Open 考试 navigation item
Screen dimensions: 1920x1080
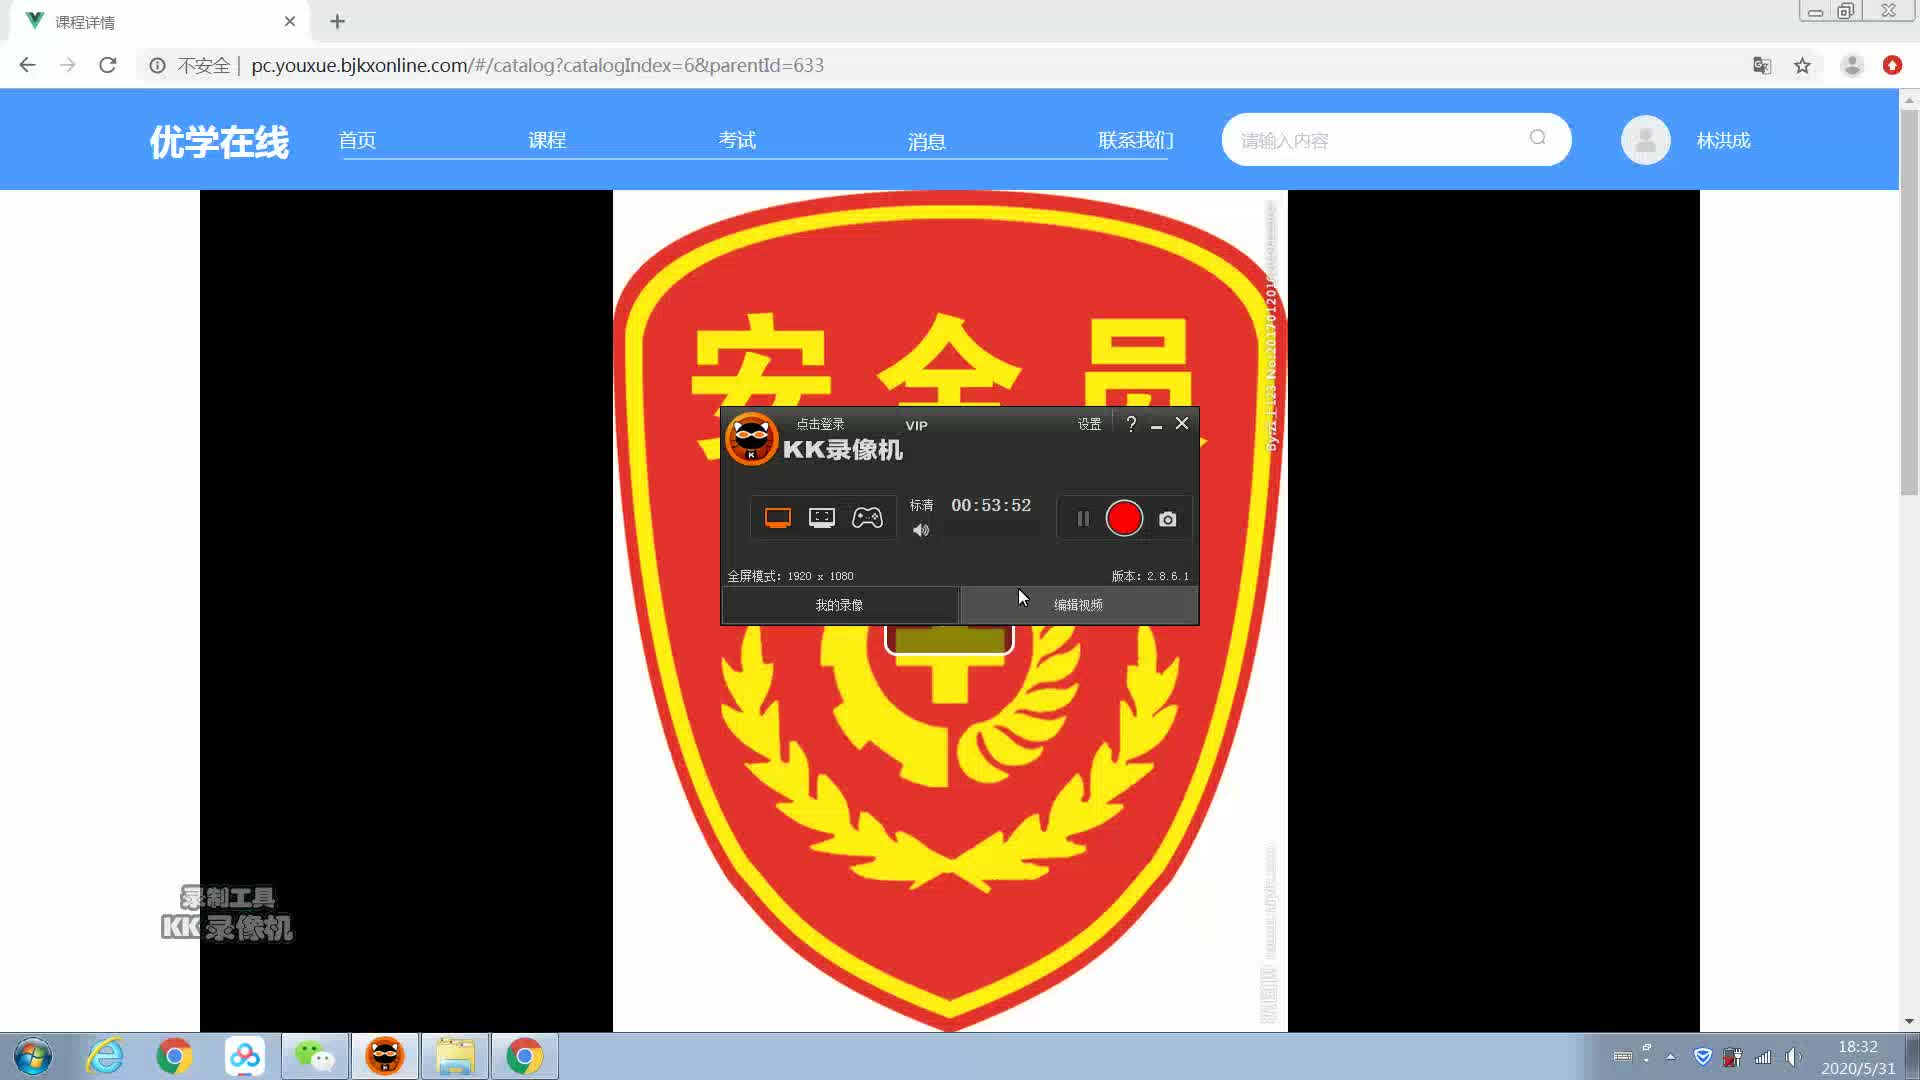tap(737, 140)
